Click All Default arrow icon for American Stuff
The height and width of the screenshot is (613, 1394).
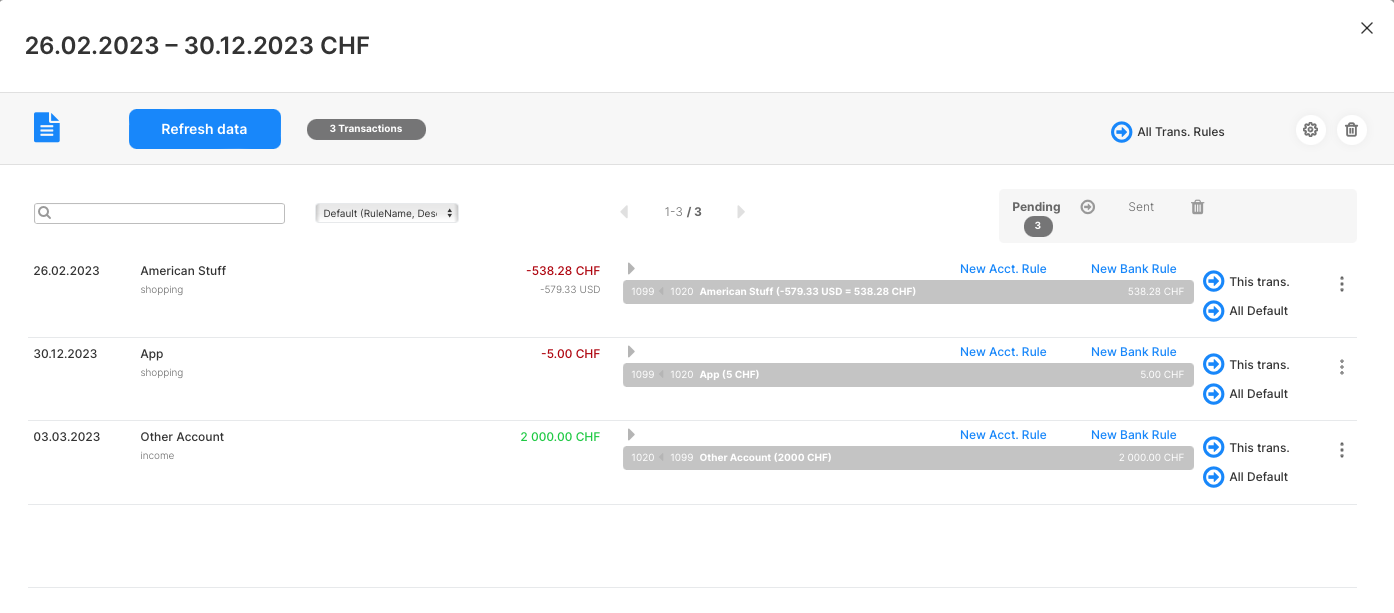(x=1213, y=311)
